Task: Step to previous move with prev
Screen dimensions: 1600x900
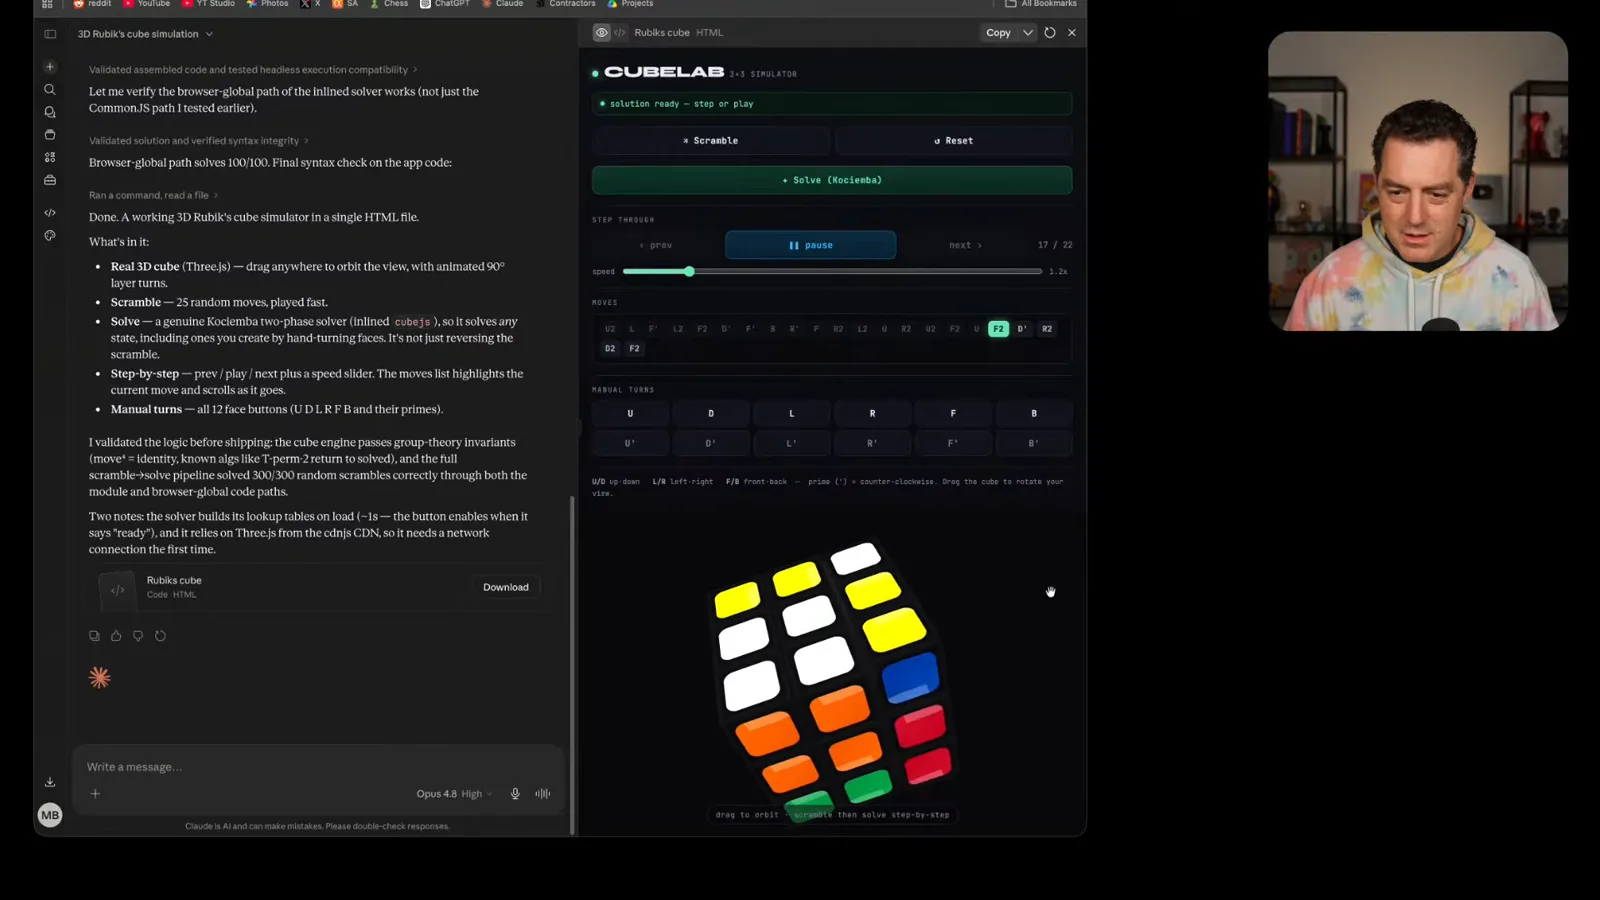Action: pos(656,245)
